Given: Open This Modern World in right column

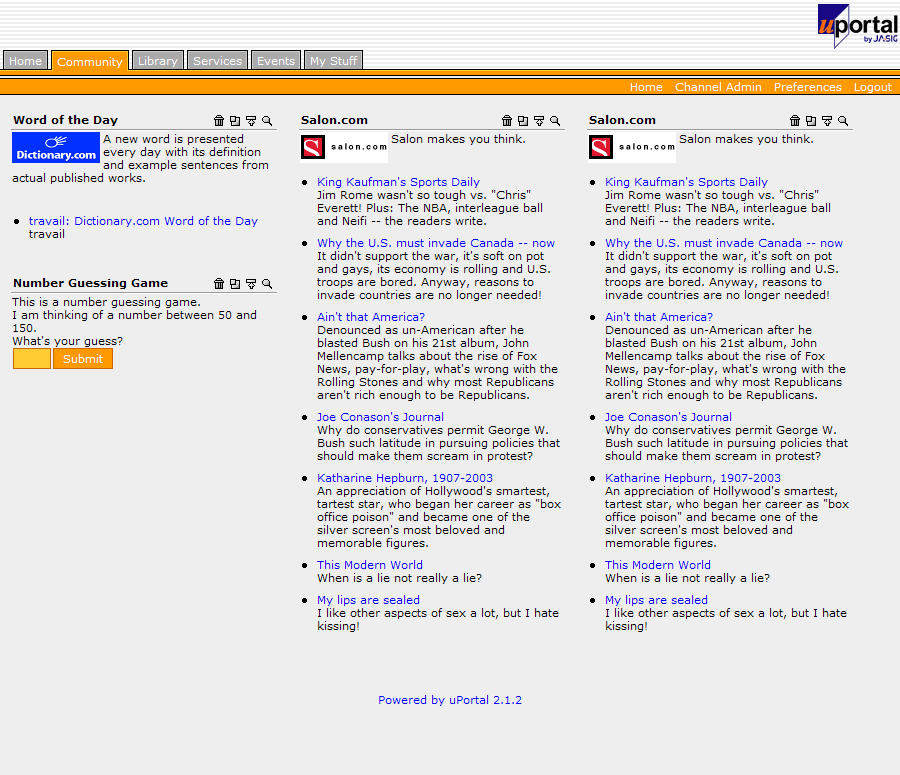Looking at the screenshot, I should pos(658,565).
